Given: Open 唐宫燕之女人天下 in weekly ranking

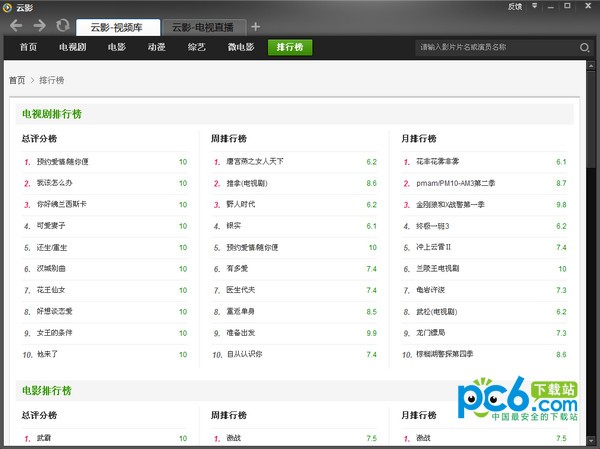Looking at the screenshot, I should point(255,161).
